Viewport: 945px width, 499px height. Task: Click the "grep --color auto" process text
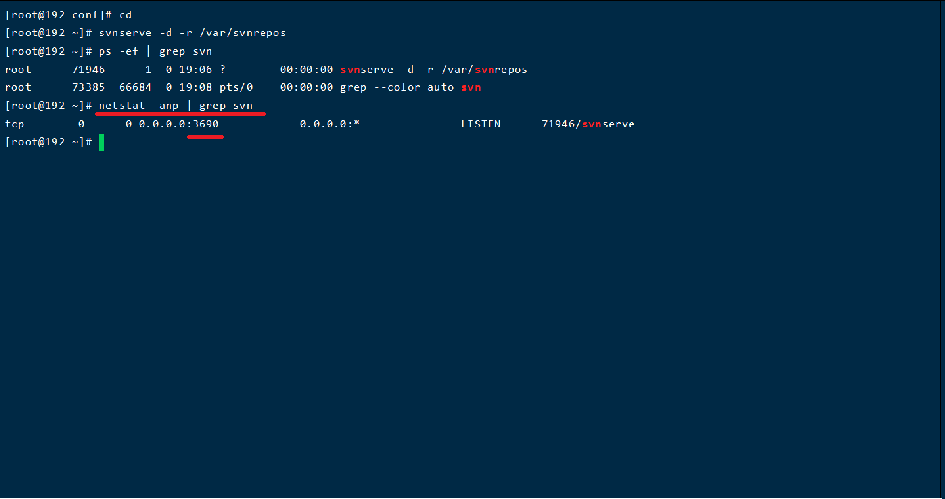[397, 87]
